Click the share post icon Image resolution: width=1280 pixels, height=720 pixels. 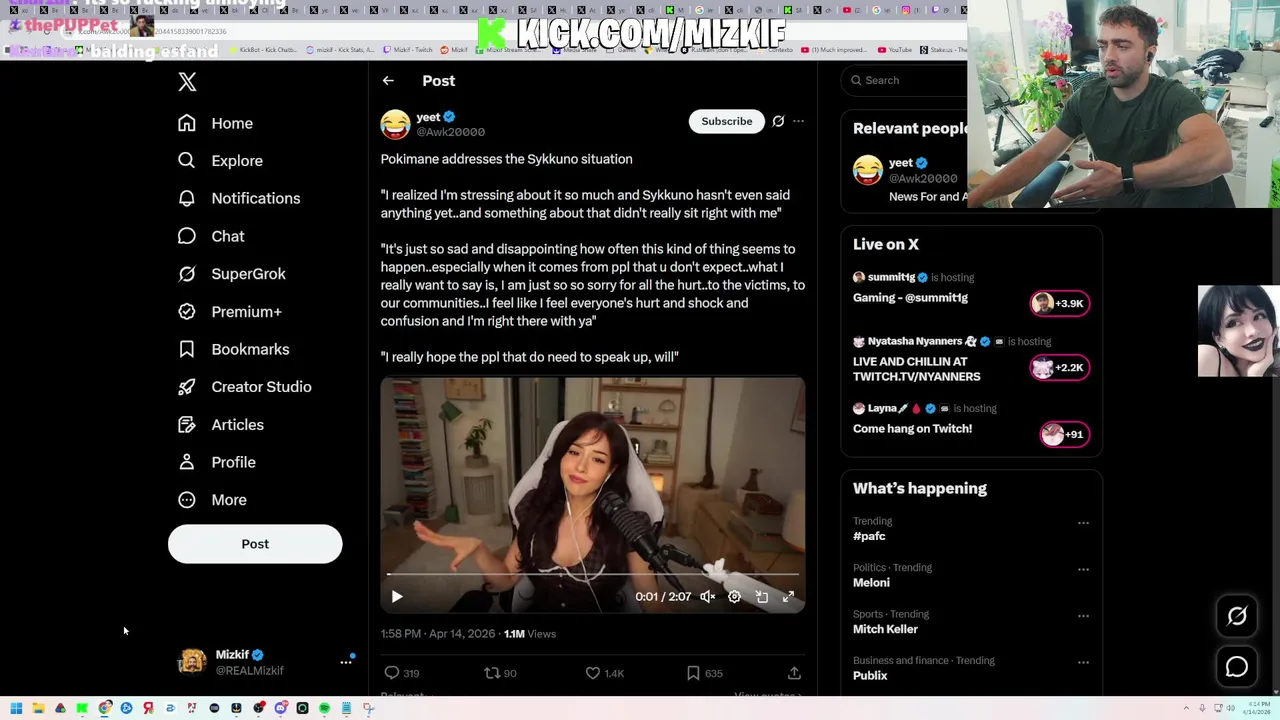coord(794,673)
